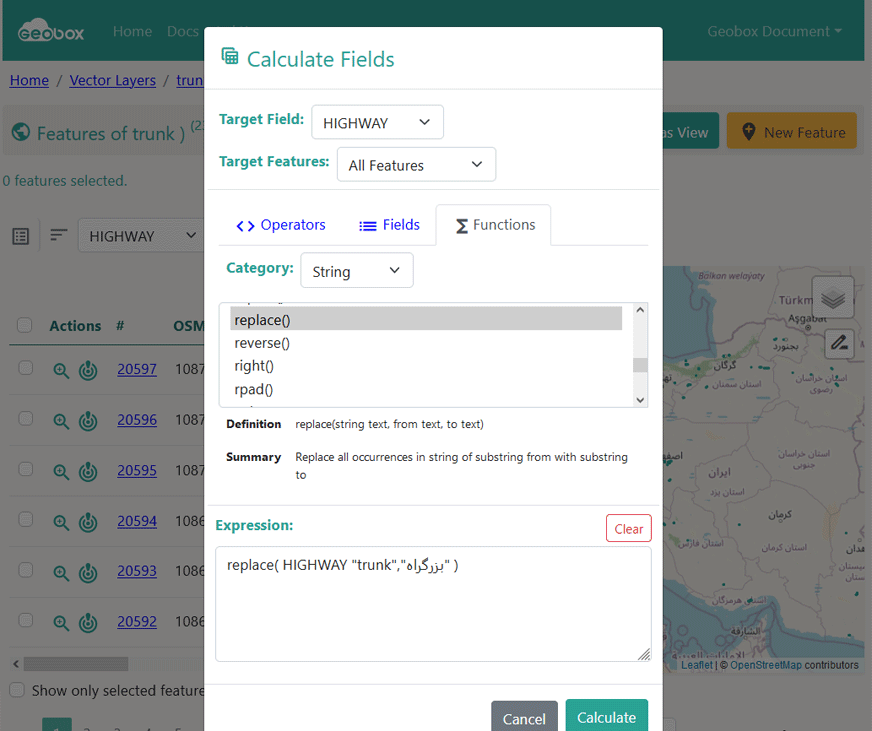Switch to the Operators tab

pos(281,225)
